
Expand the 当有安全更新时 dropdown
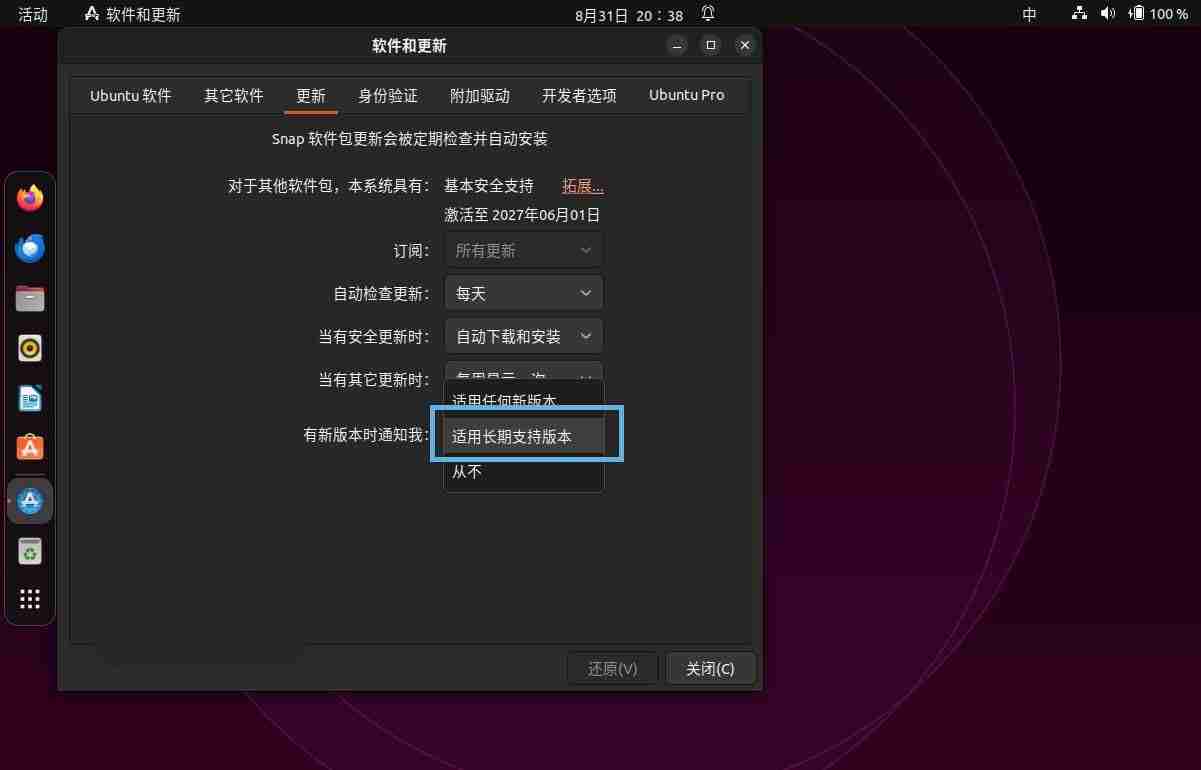pos(523,336)
